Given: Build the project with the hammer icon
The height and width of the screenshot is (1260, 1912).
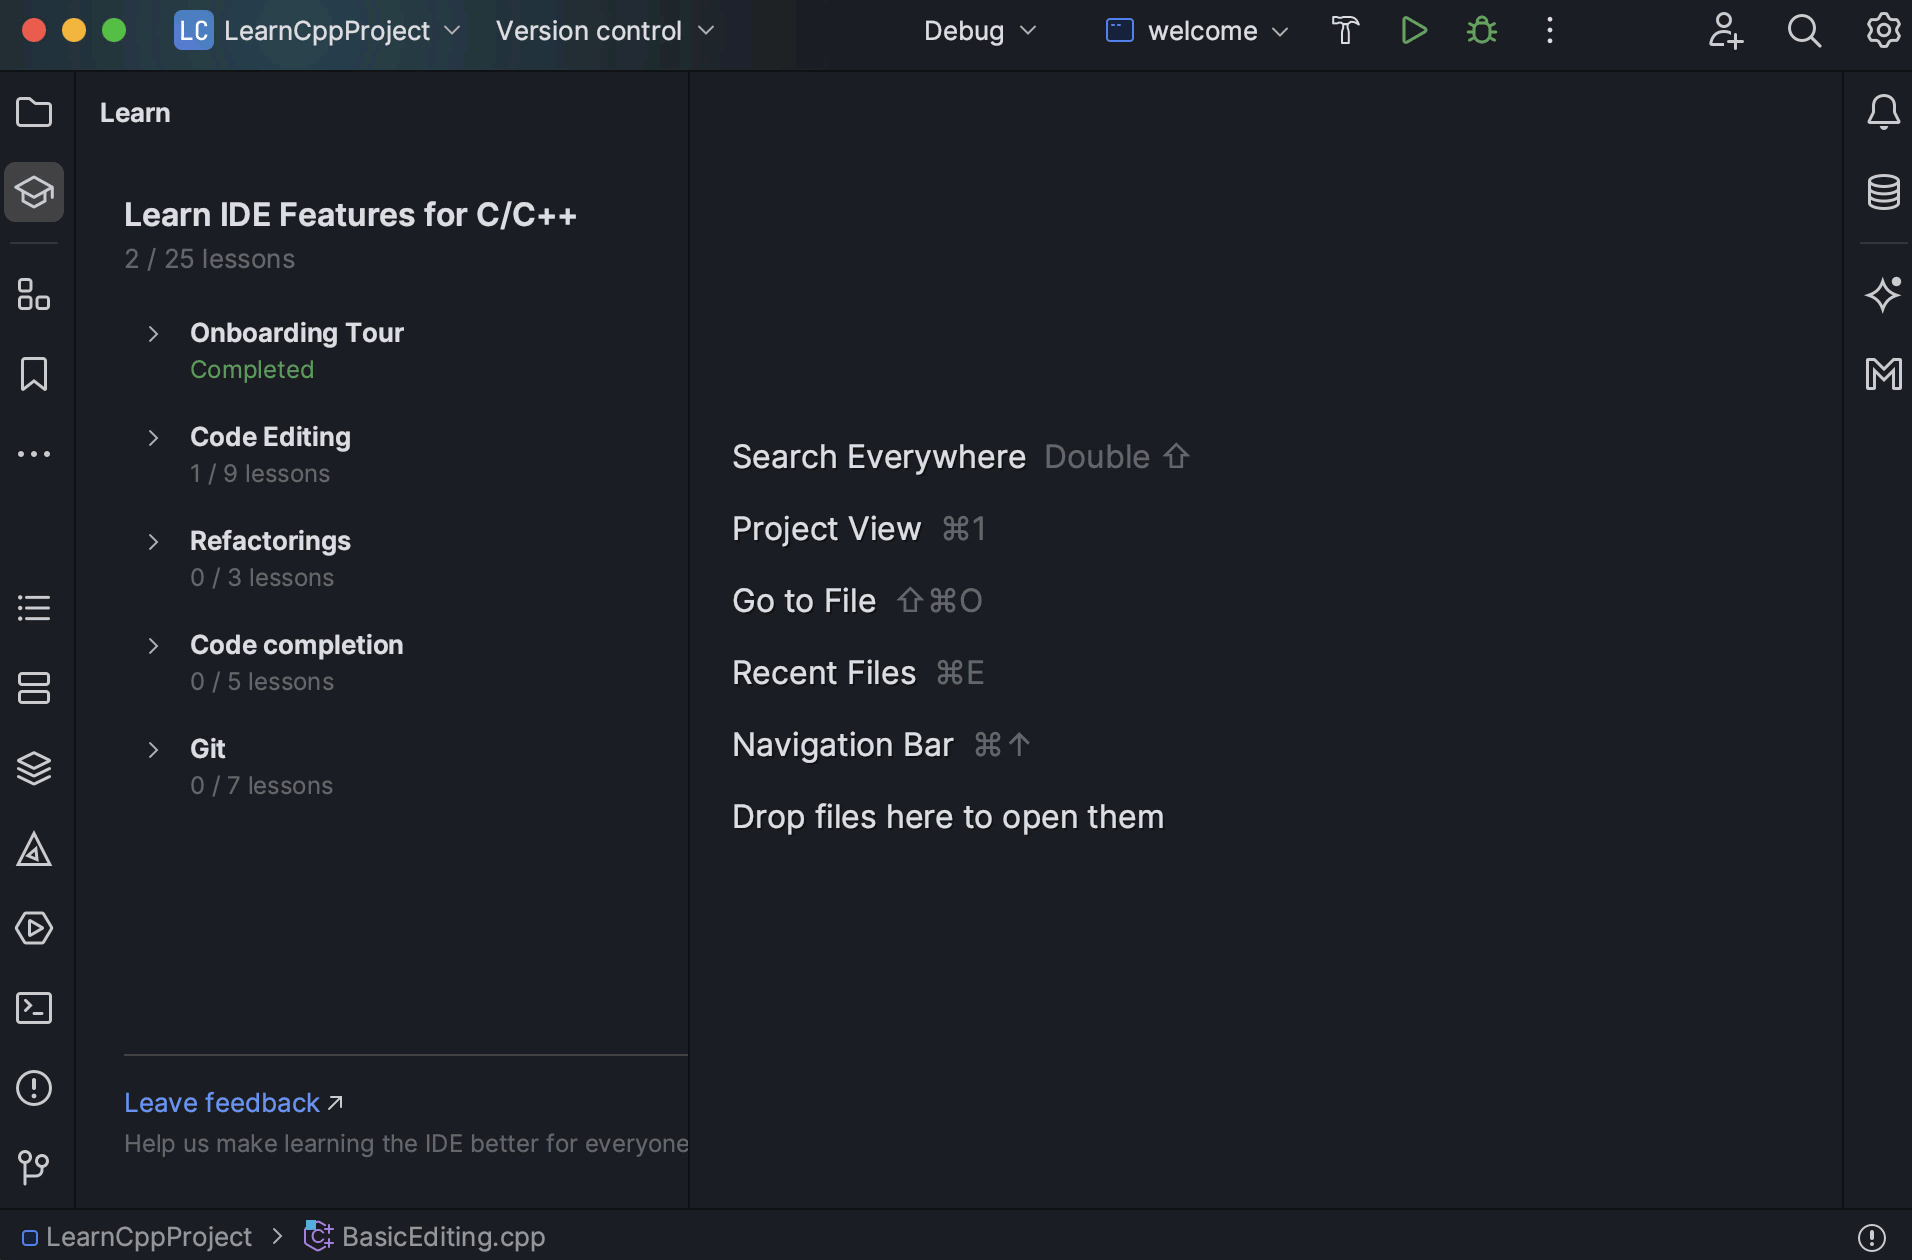Looking at the screenshot, I should [1345, 30].
